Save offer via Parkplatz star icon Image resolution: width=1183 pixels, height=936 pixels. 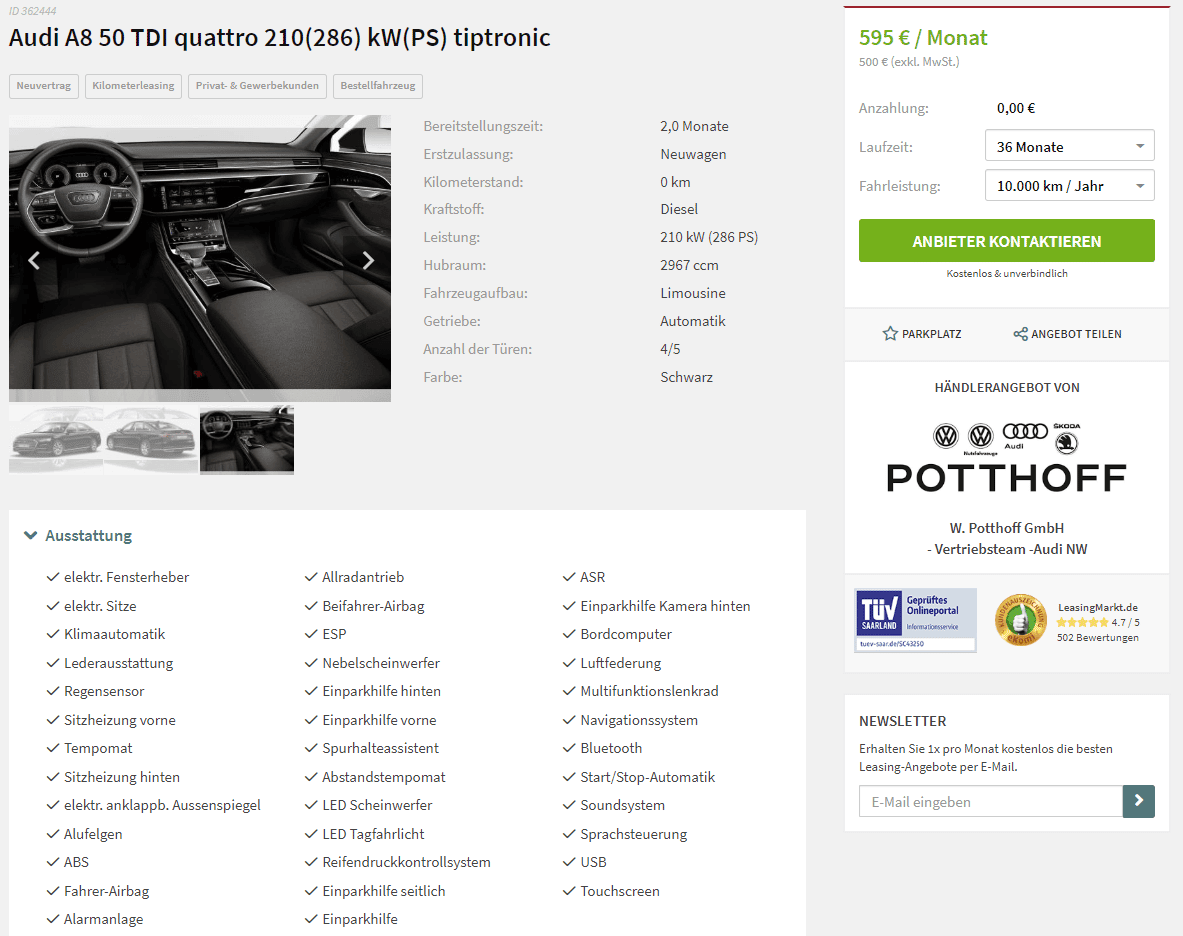click(x=890, y=333)
